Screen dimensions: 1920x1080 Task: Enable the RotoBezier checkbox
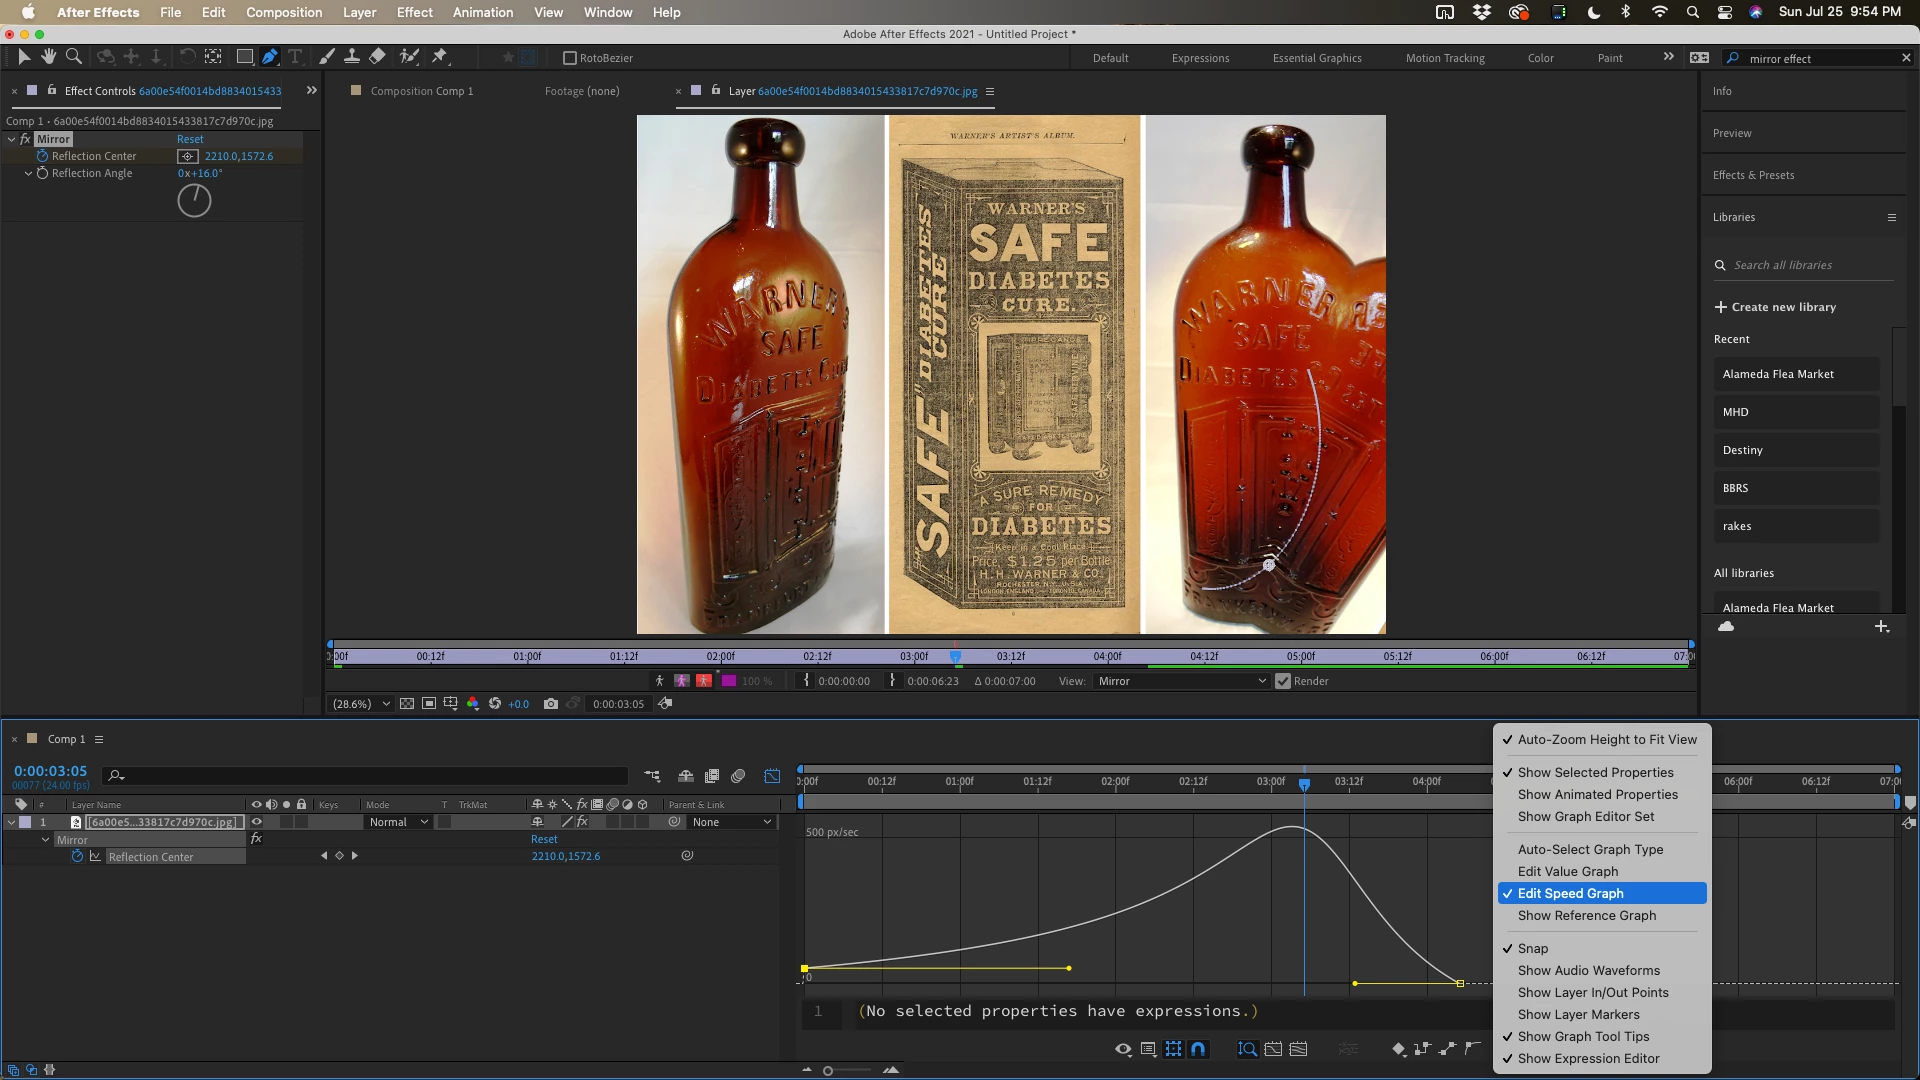click(570, 58)
